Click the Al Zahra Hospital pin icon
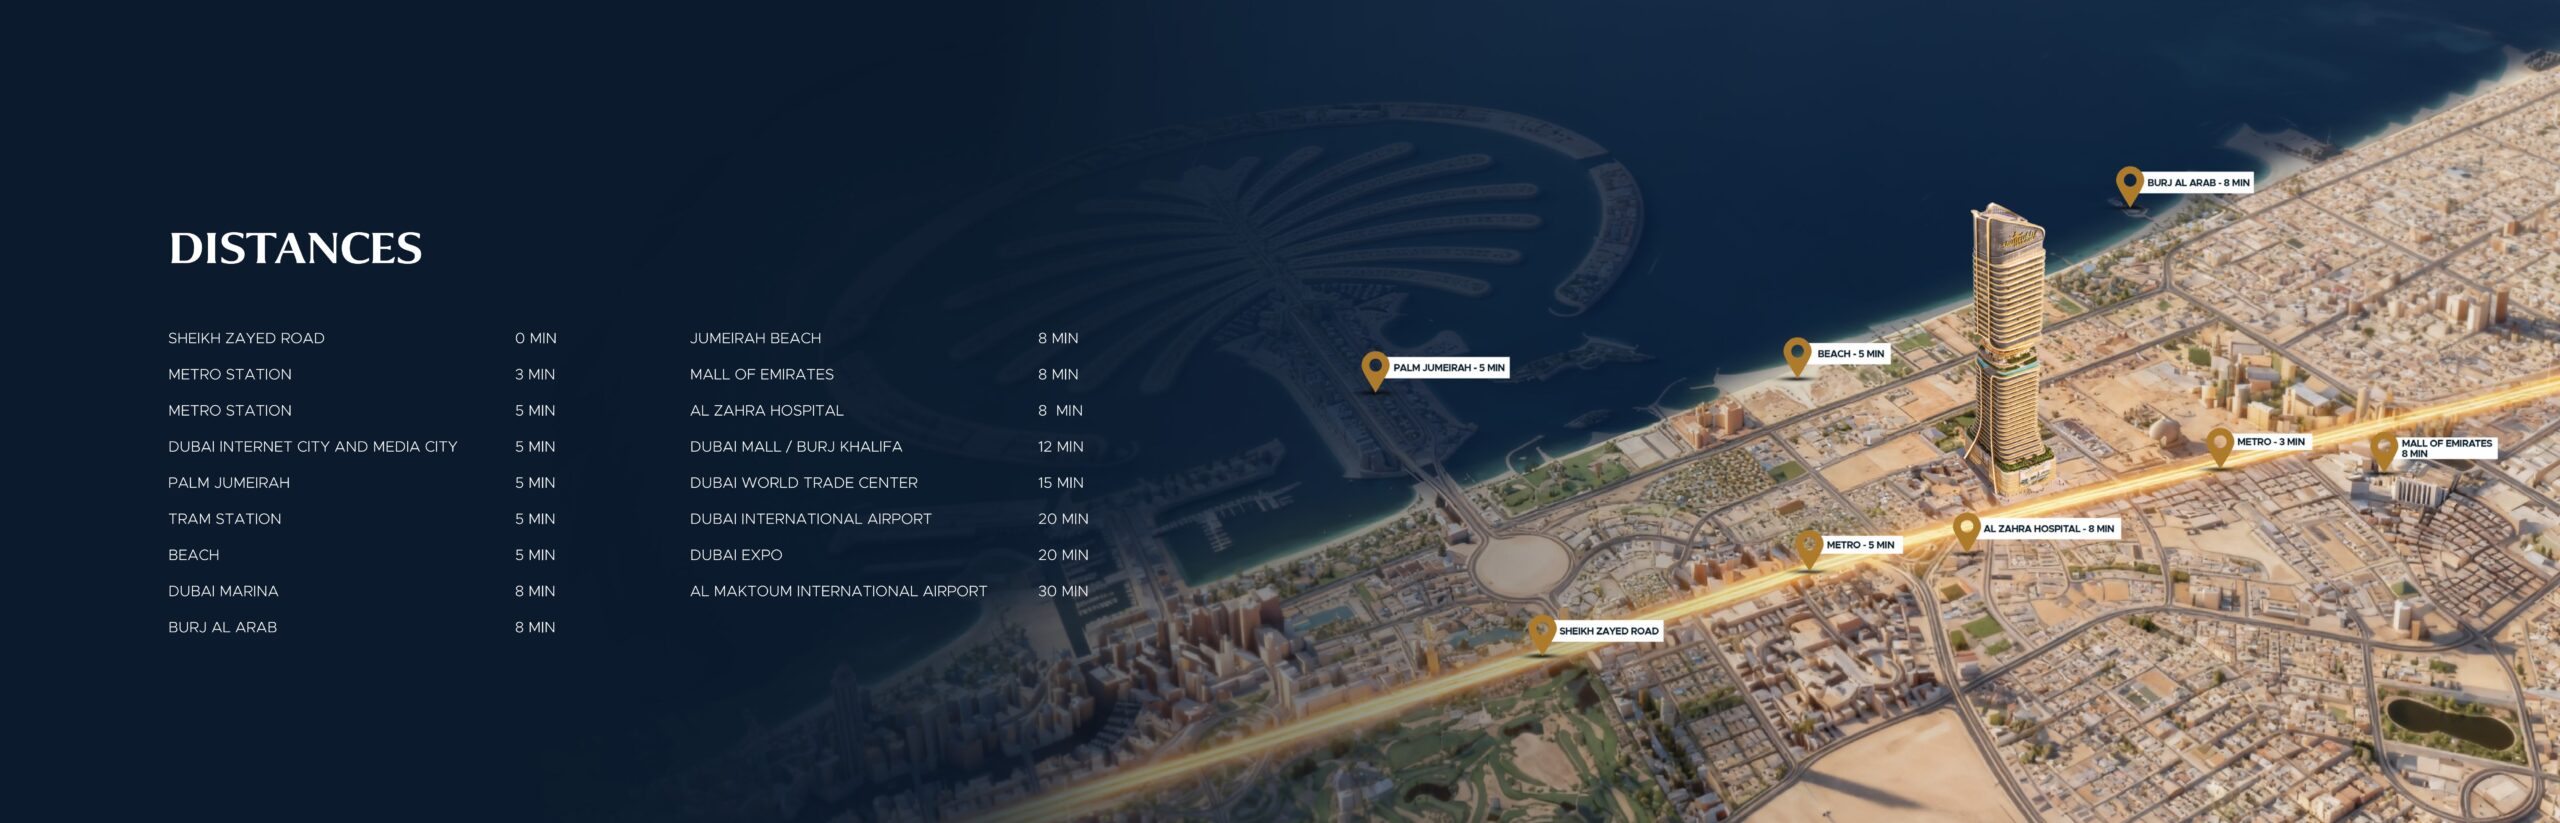Screen dimensions: 2560x823 pos(1966,529)
